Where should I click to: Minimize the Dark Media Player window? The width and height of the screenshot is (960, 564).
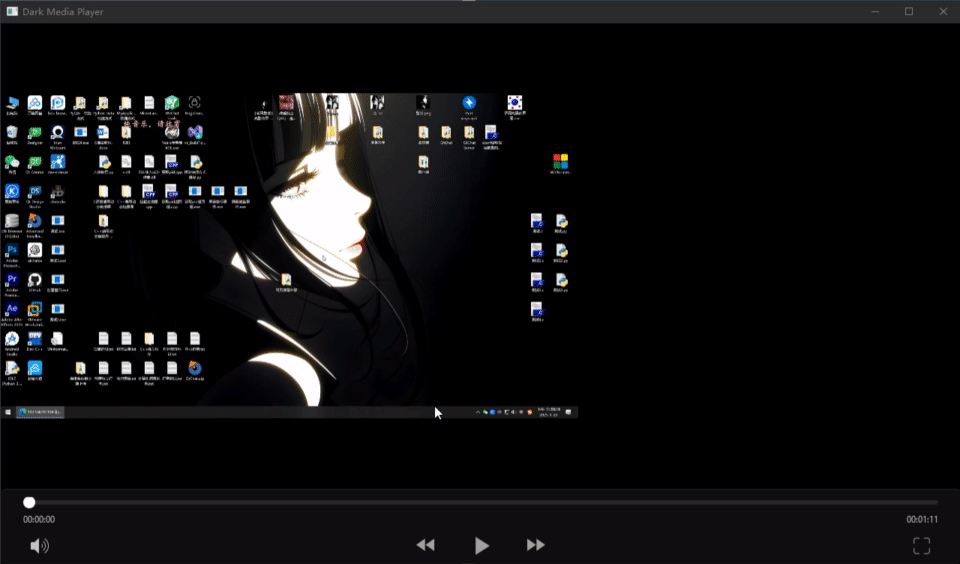click(876, 12)
